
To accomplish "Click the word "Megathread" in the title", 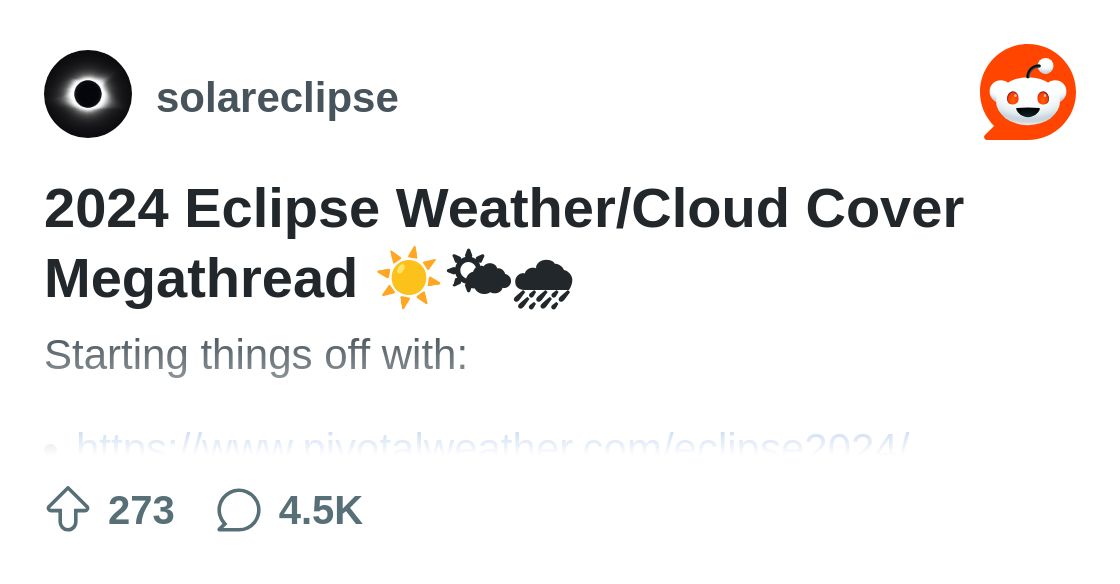I will pyautogui.click(x=201, y=278).
